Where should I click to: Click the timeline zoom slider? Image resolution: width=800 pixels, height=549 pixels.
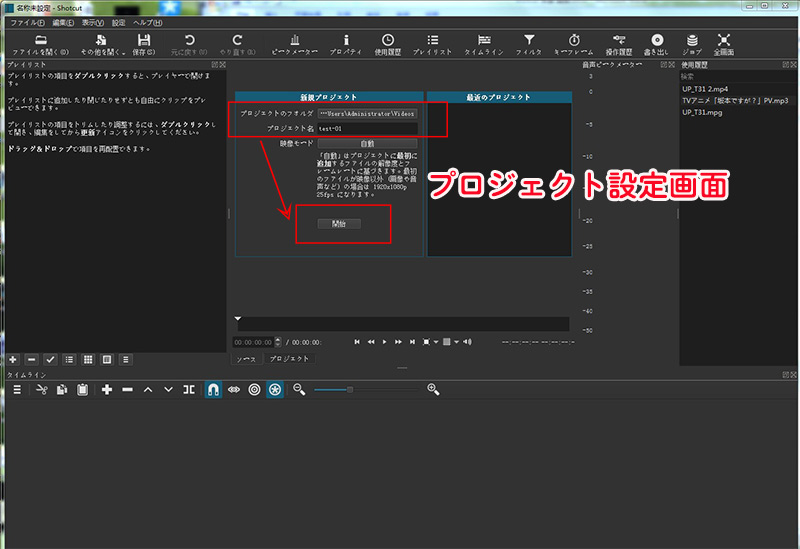point(366,390)
